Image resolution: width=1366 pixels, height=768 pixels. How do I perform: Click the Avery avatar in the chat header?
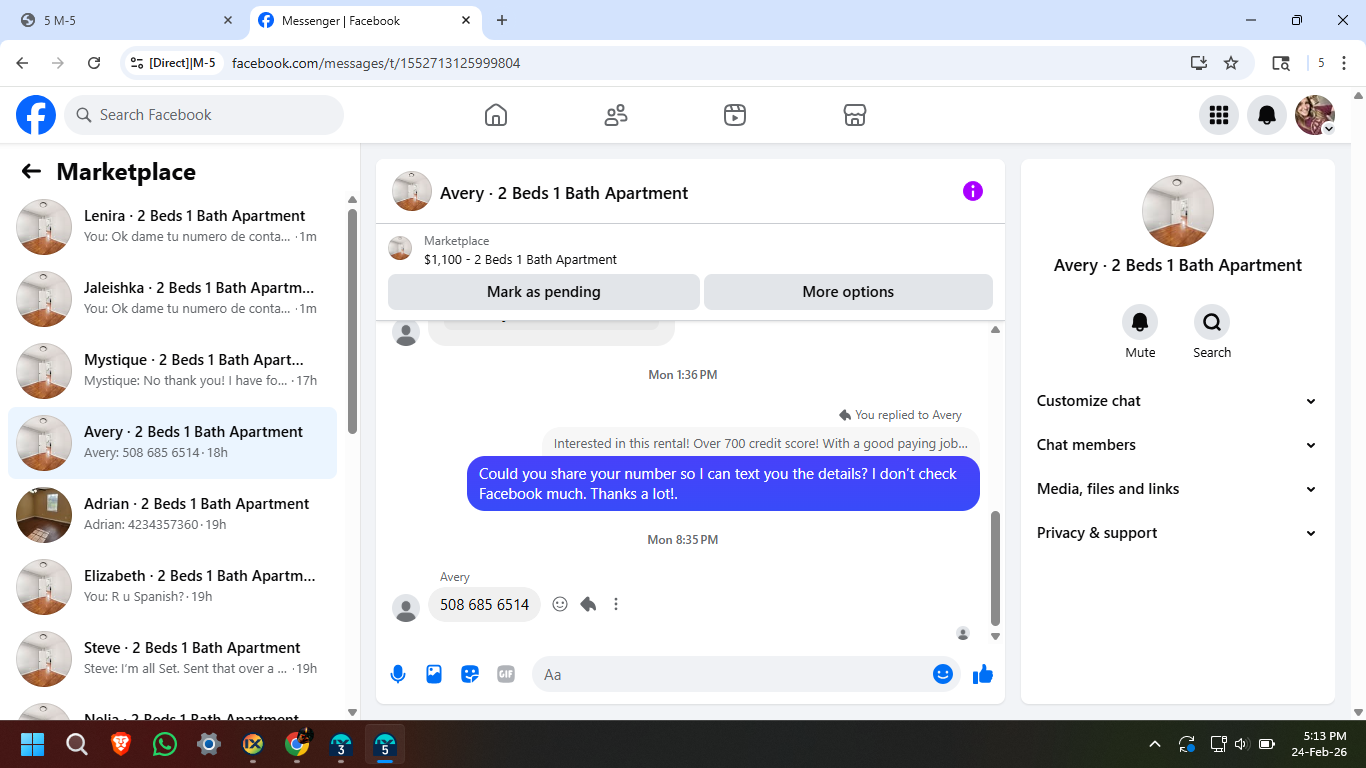click(x=412, y=191)
